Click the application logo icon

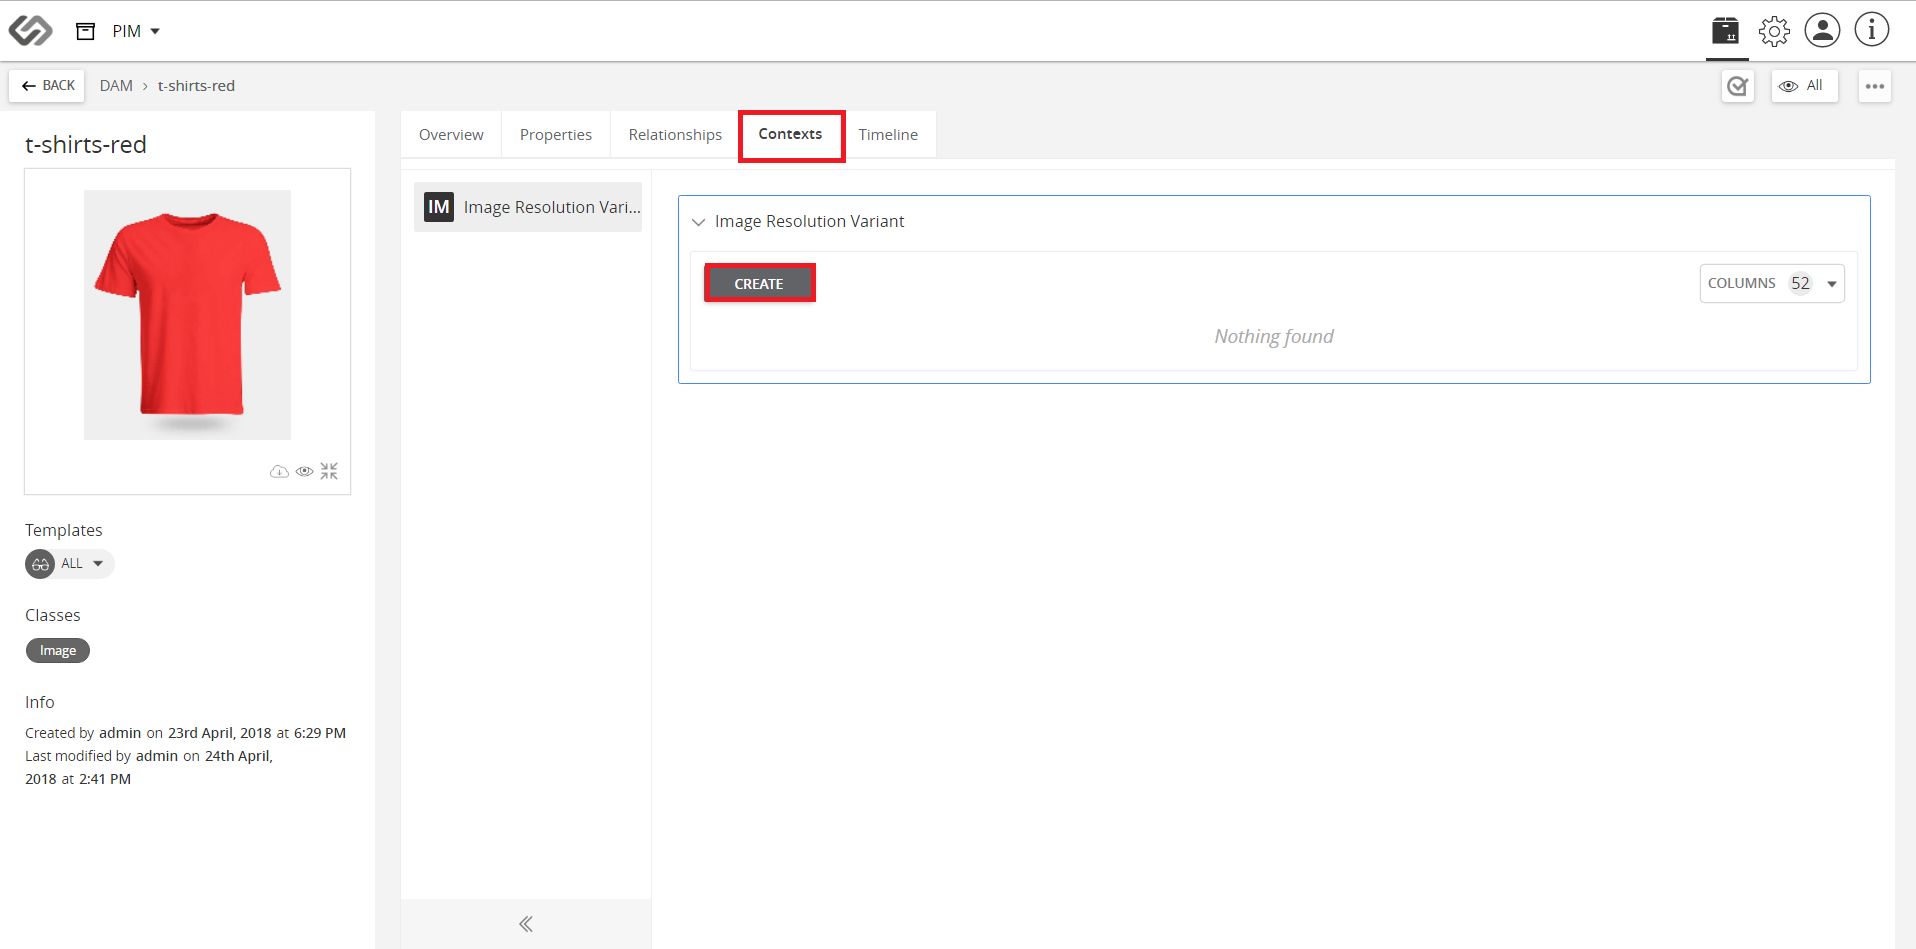pos(30,31)
